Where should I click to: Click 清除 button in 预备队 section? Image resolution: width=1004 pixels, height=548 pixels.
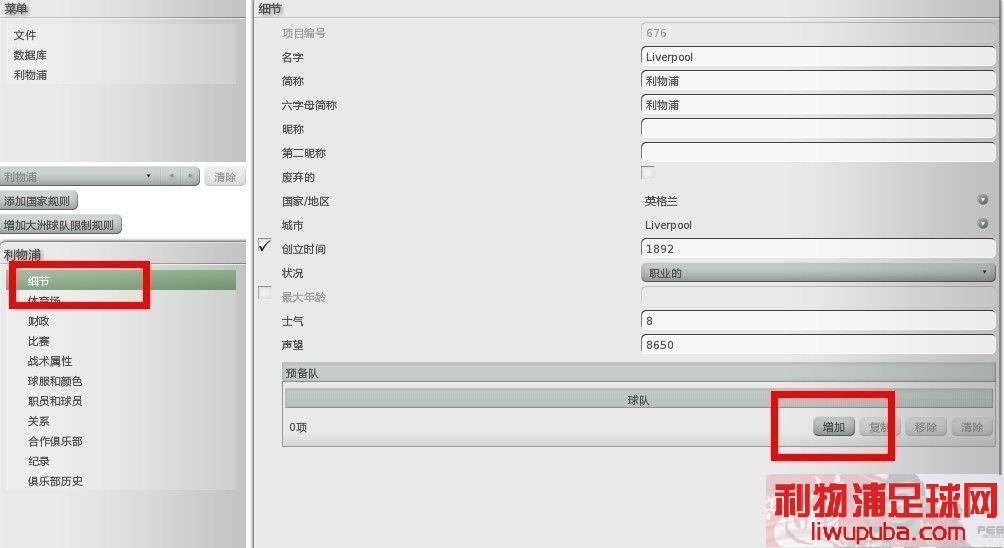pyautogui.click(x=971, y=427)
